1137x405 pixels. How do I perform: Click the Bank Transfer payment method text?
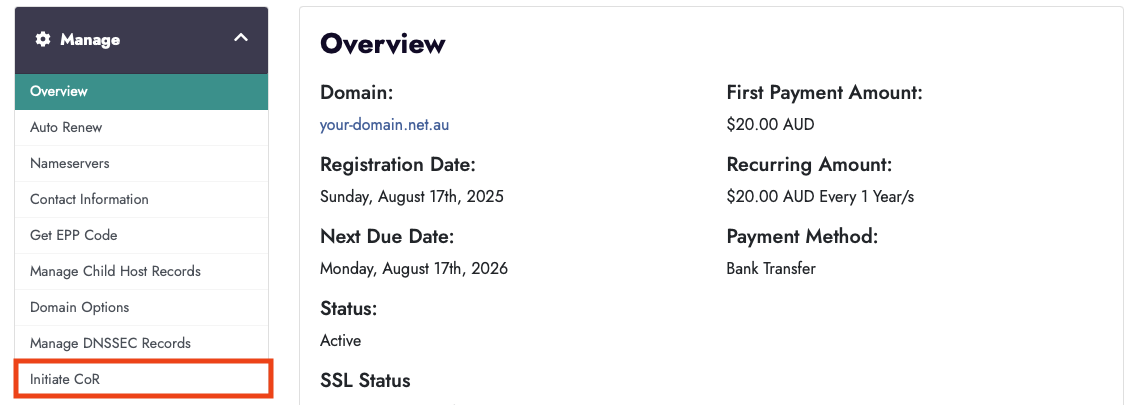tap(771, 269)
